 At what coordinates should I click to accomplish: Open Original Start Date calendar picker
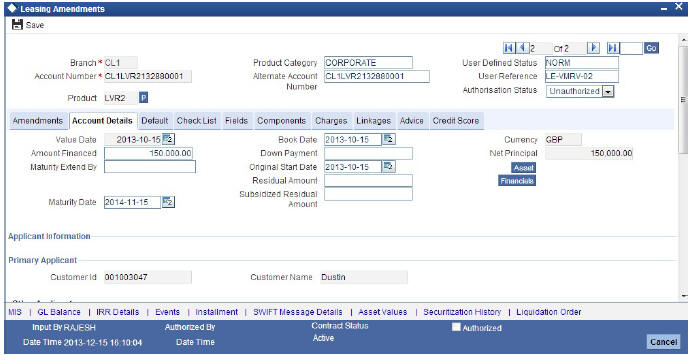click(x=389, y=166)
